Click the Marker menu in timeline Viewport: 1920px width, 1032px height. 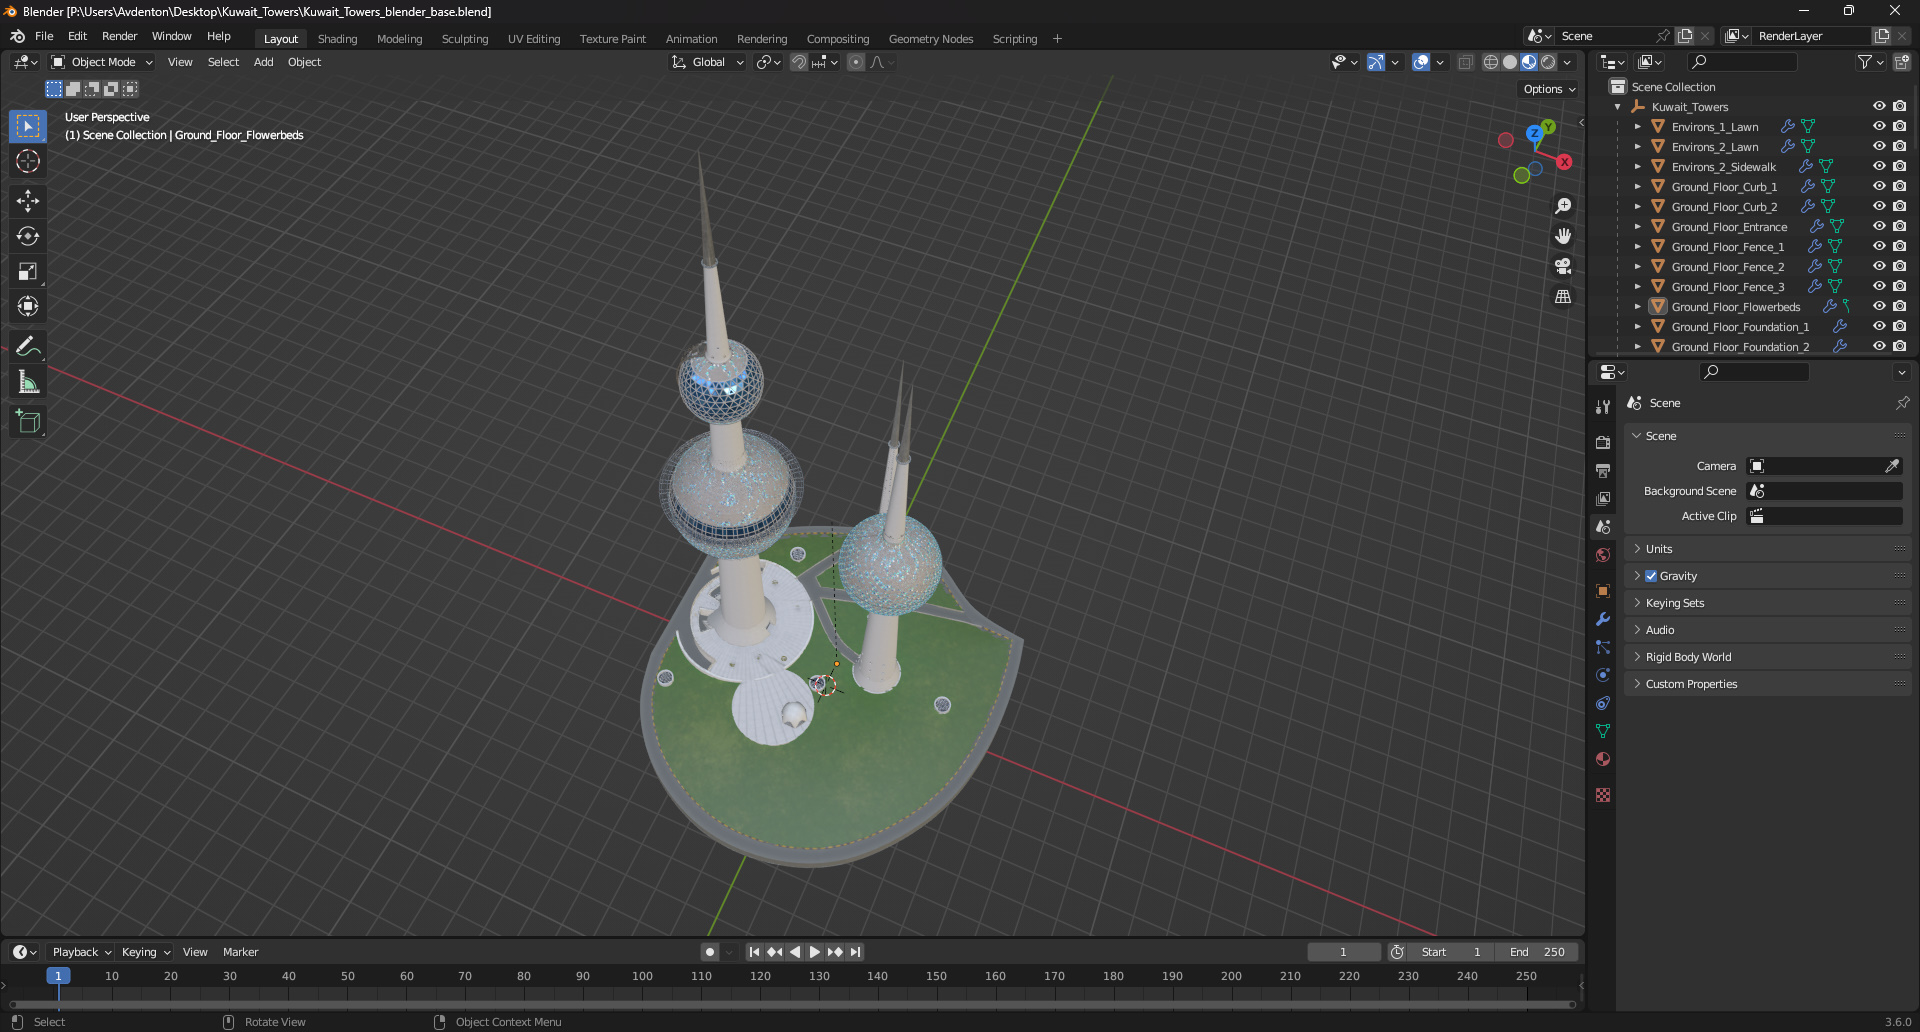click(x=240, y=952)
